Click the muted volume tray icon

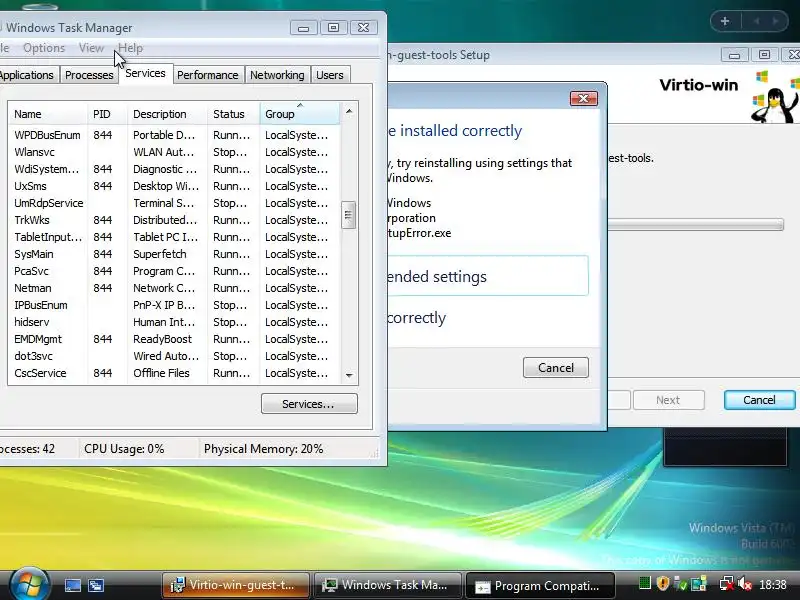point(744,583)
